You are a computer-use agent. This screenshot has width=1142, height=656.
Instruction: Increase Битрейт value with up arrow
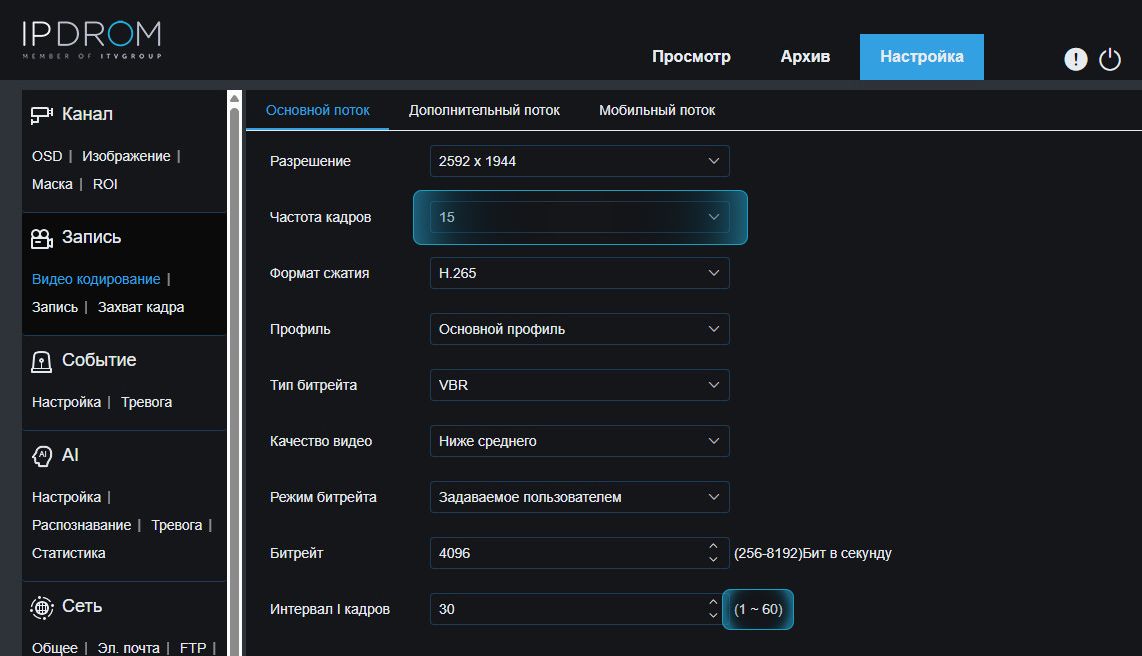click(713, 546)
